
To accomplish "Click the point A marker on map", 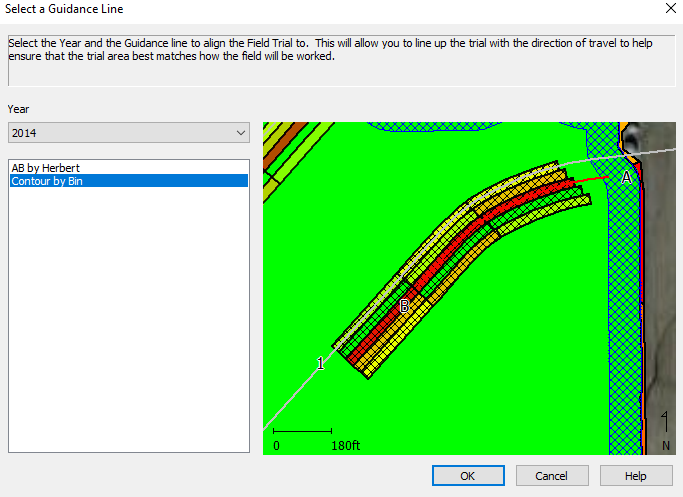I will 626,177.
